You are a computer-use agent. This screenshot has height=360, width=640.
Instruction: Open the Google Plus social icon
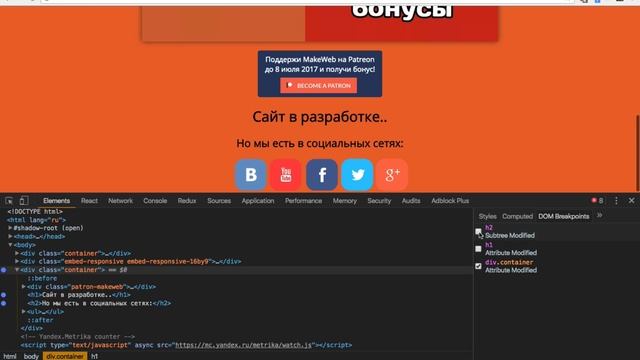tap(392, 175)
